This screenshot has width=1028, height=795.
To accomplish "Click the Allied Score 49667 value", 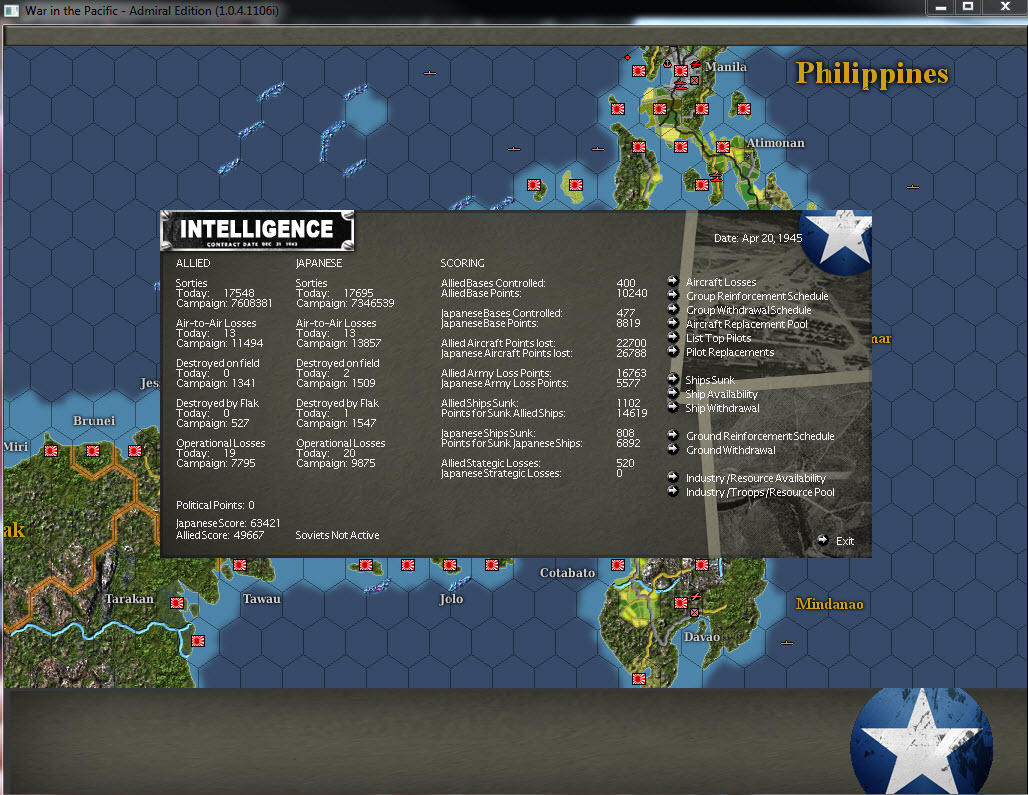I will click(248, 535).
